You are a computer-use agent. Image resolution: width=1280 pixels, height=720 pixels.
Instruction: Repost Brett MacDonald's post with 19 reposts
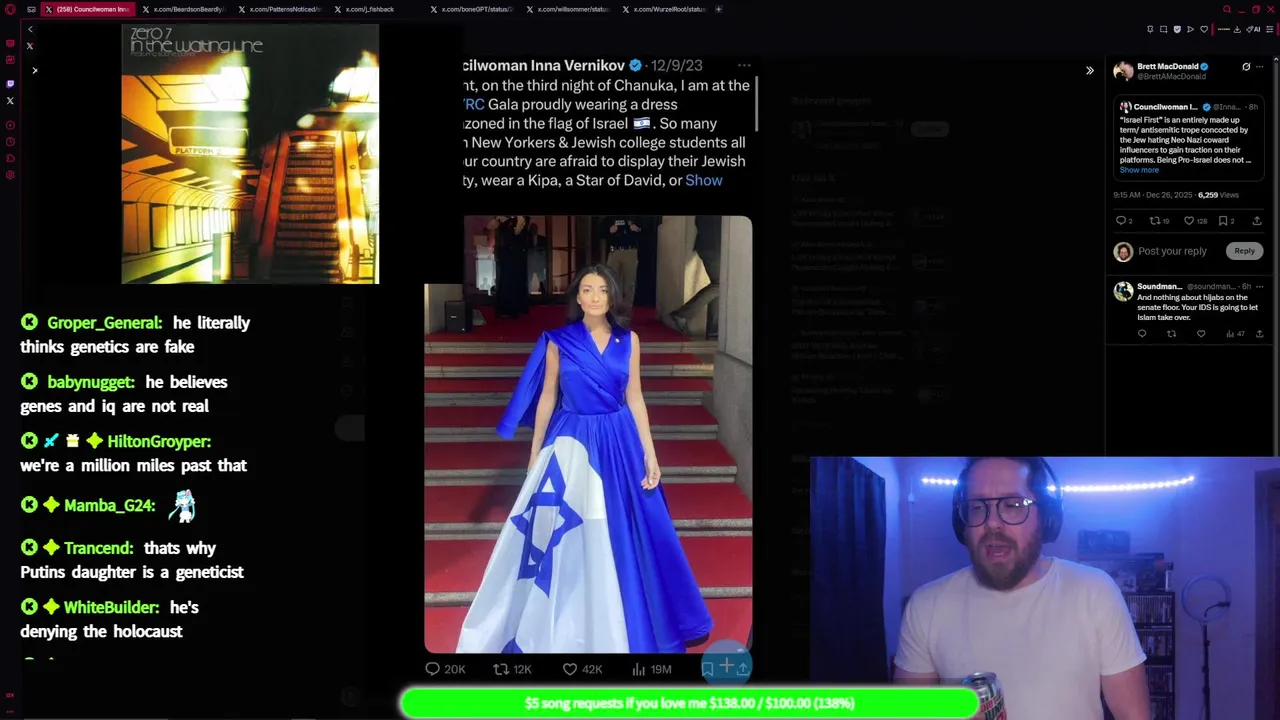tap(1159, 221)
